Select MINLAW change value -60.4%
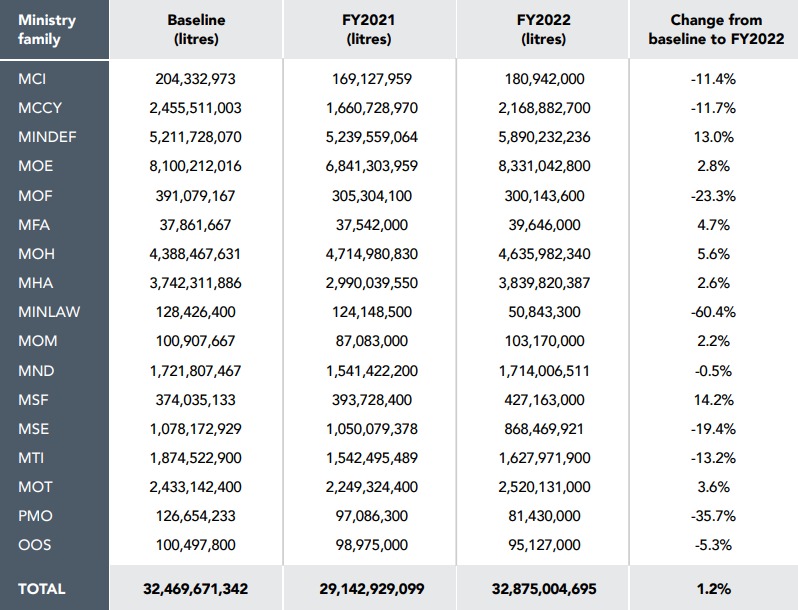 pos(713,312)
